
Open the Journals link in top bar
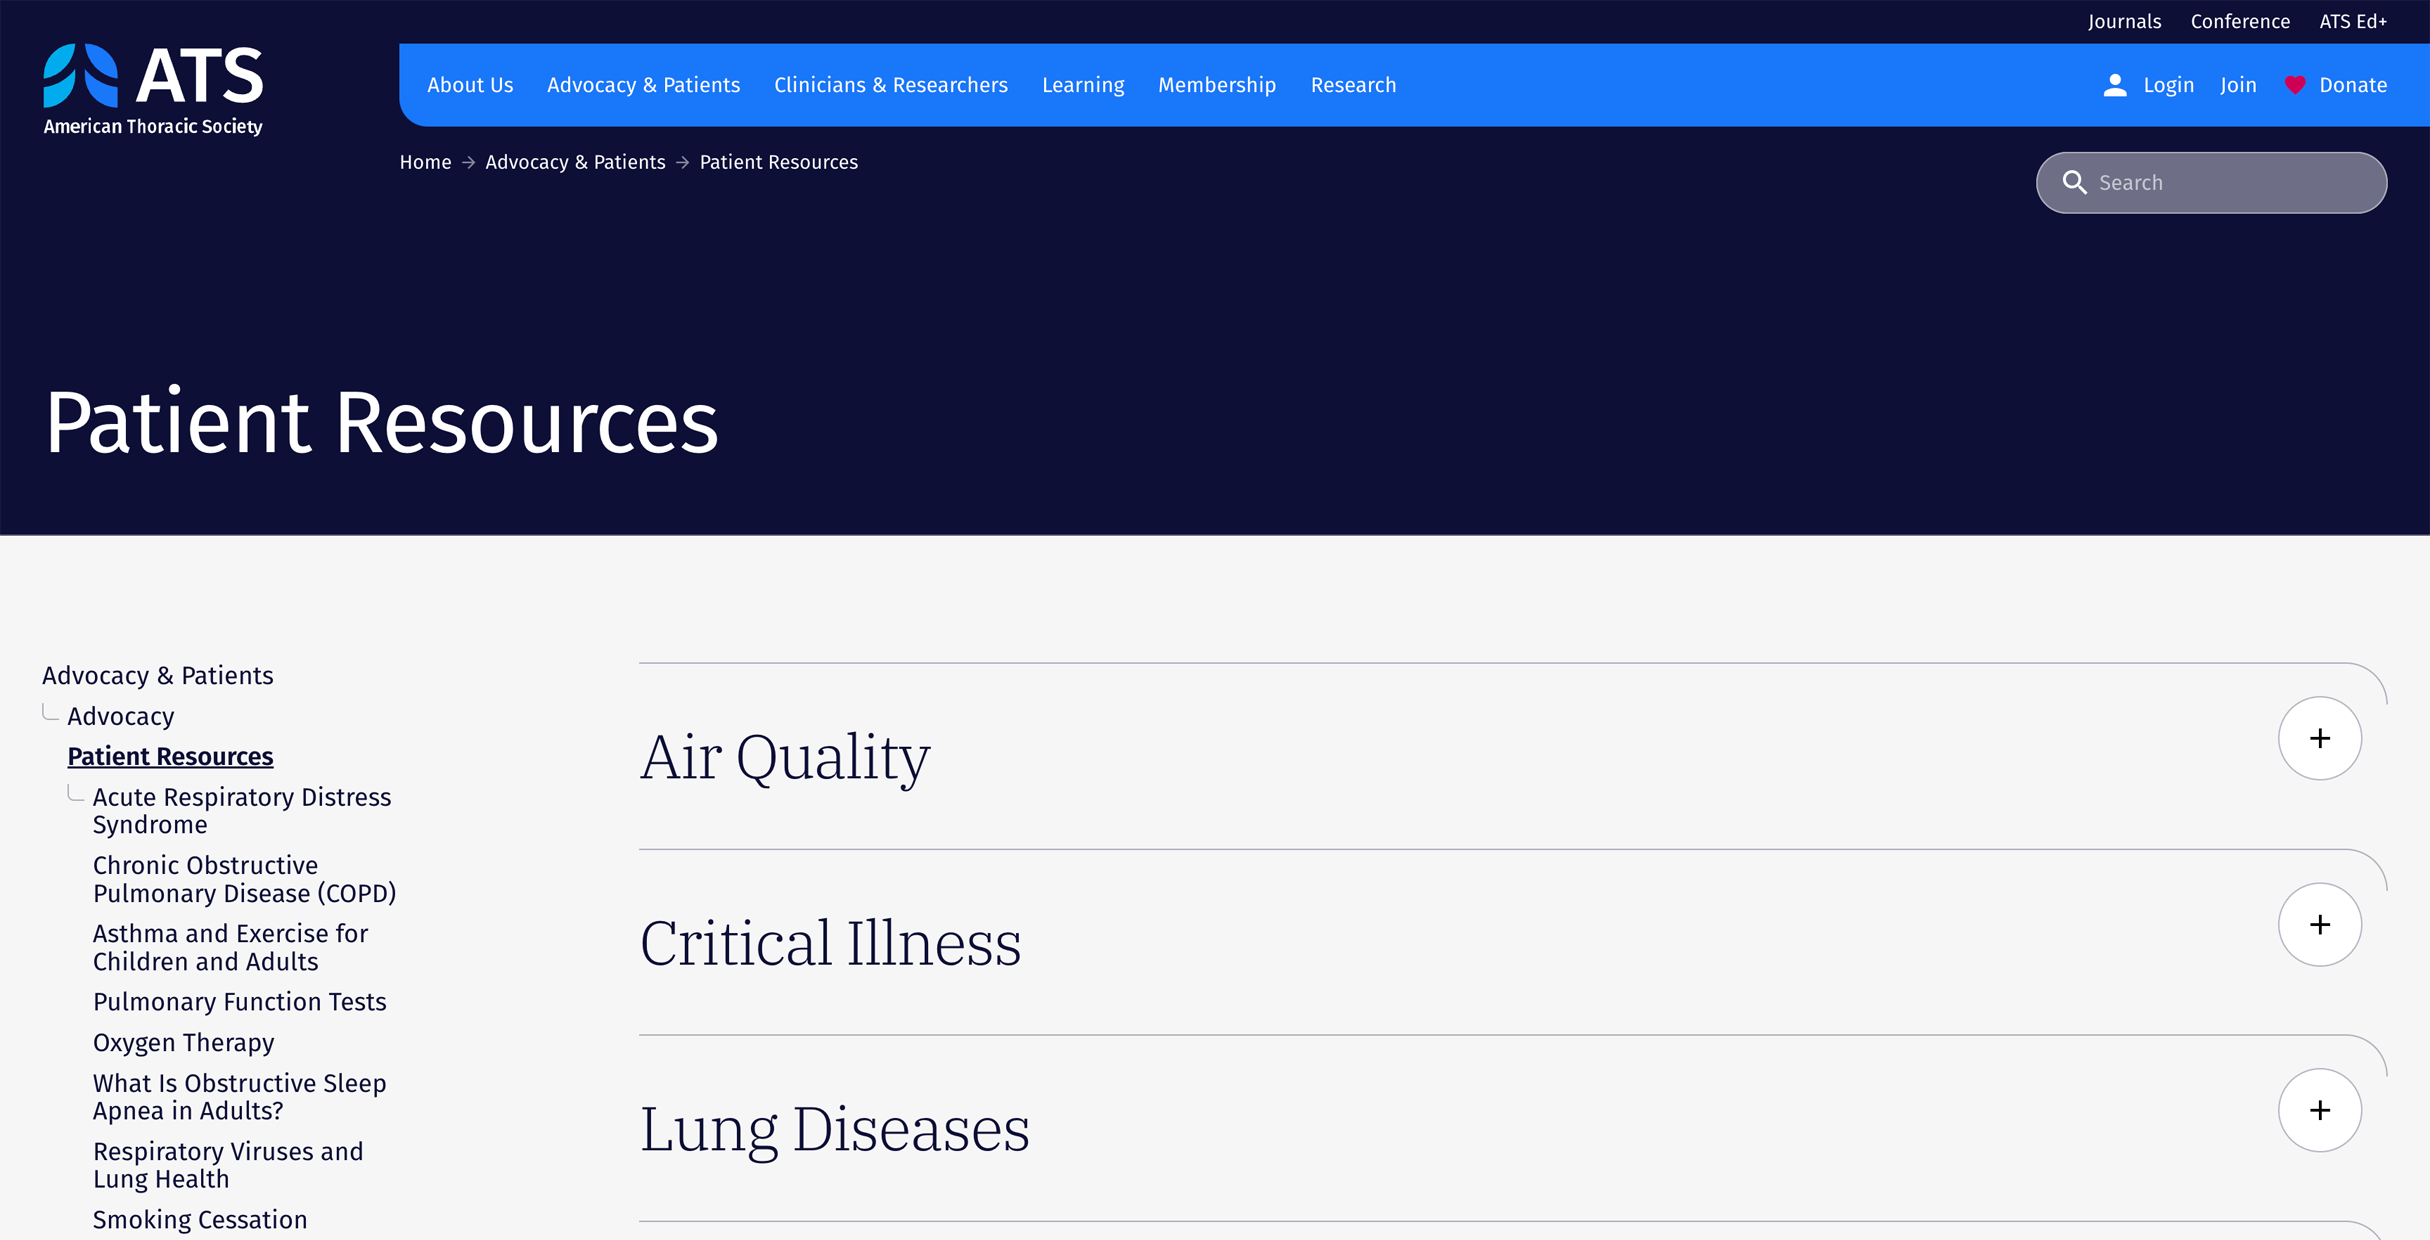click(x=2124, y=21)
